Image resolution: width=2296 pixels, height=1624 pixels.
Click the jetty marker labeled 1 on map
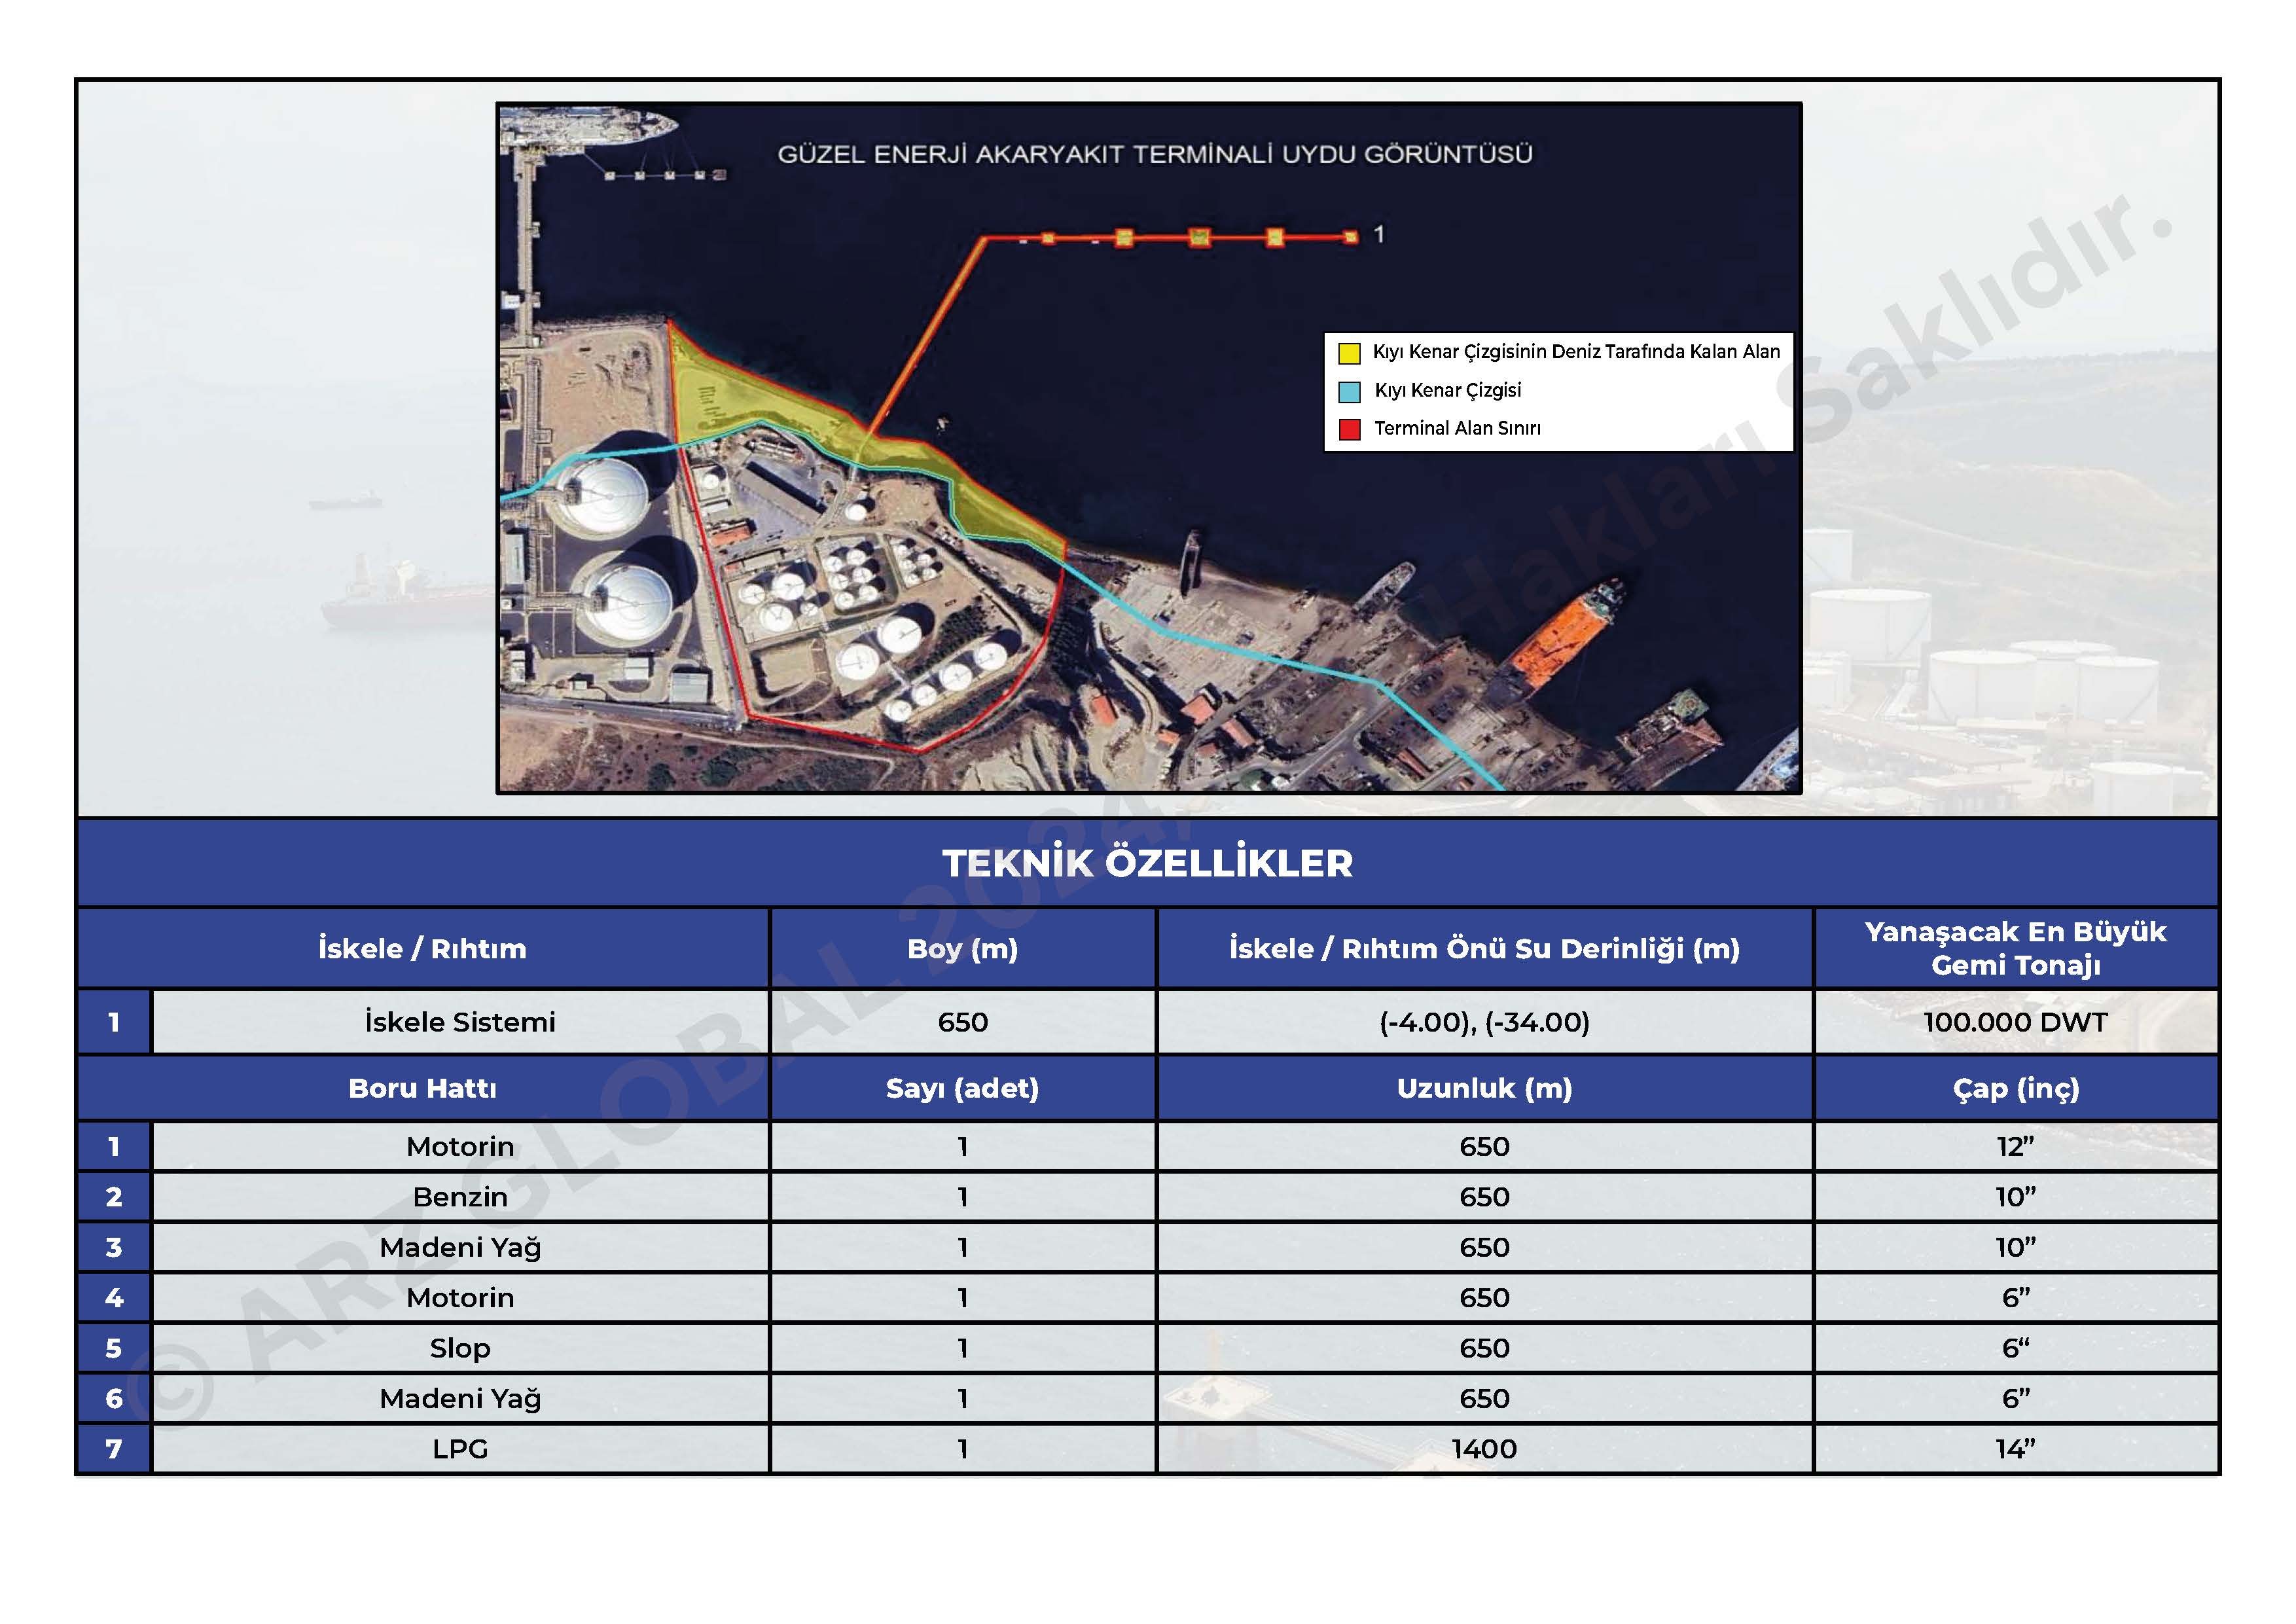(x=1379, y=234)
